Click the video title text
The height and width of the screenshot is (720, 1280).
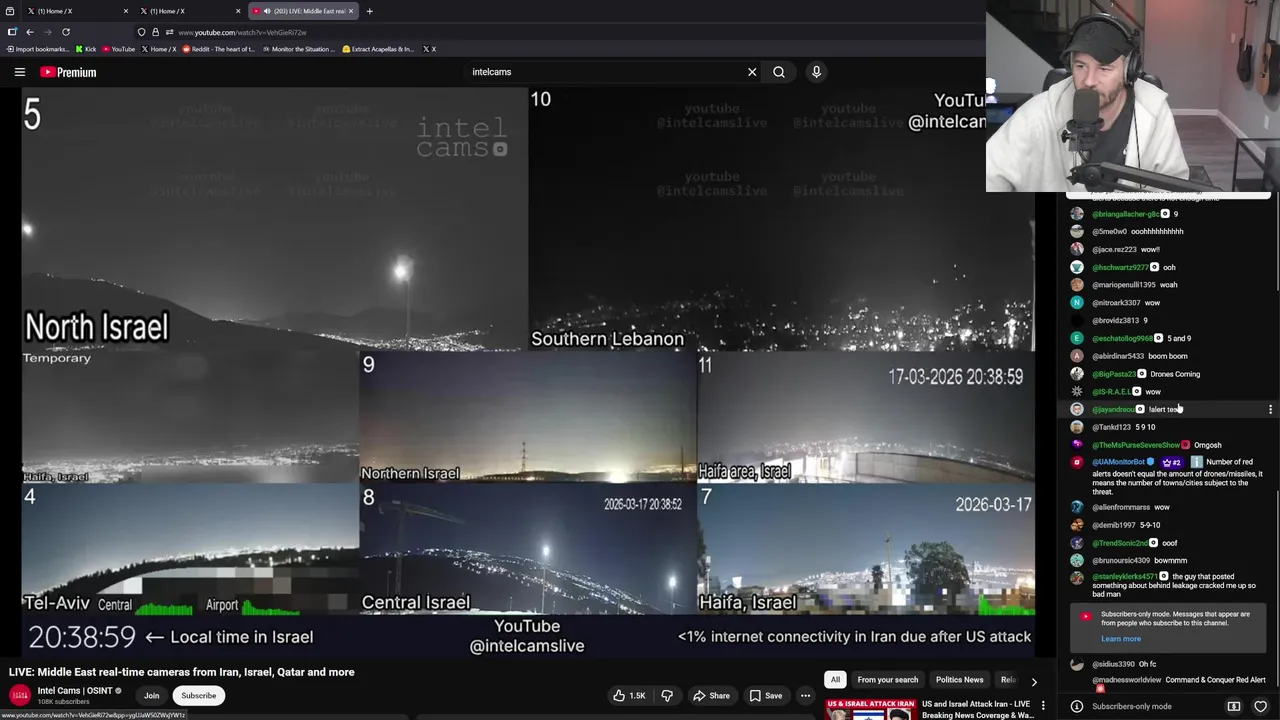click(182, 672)
